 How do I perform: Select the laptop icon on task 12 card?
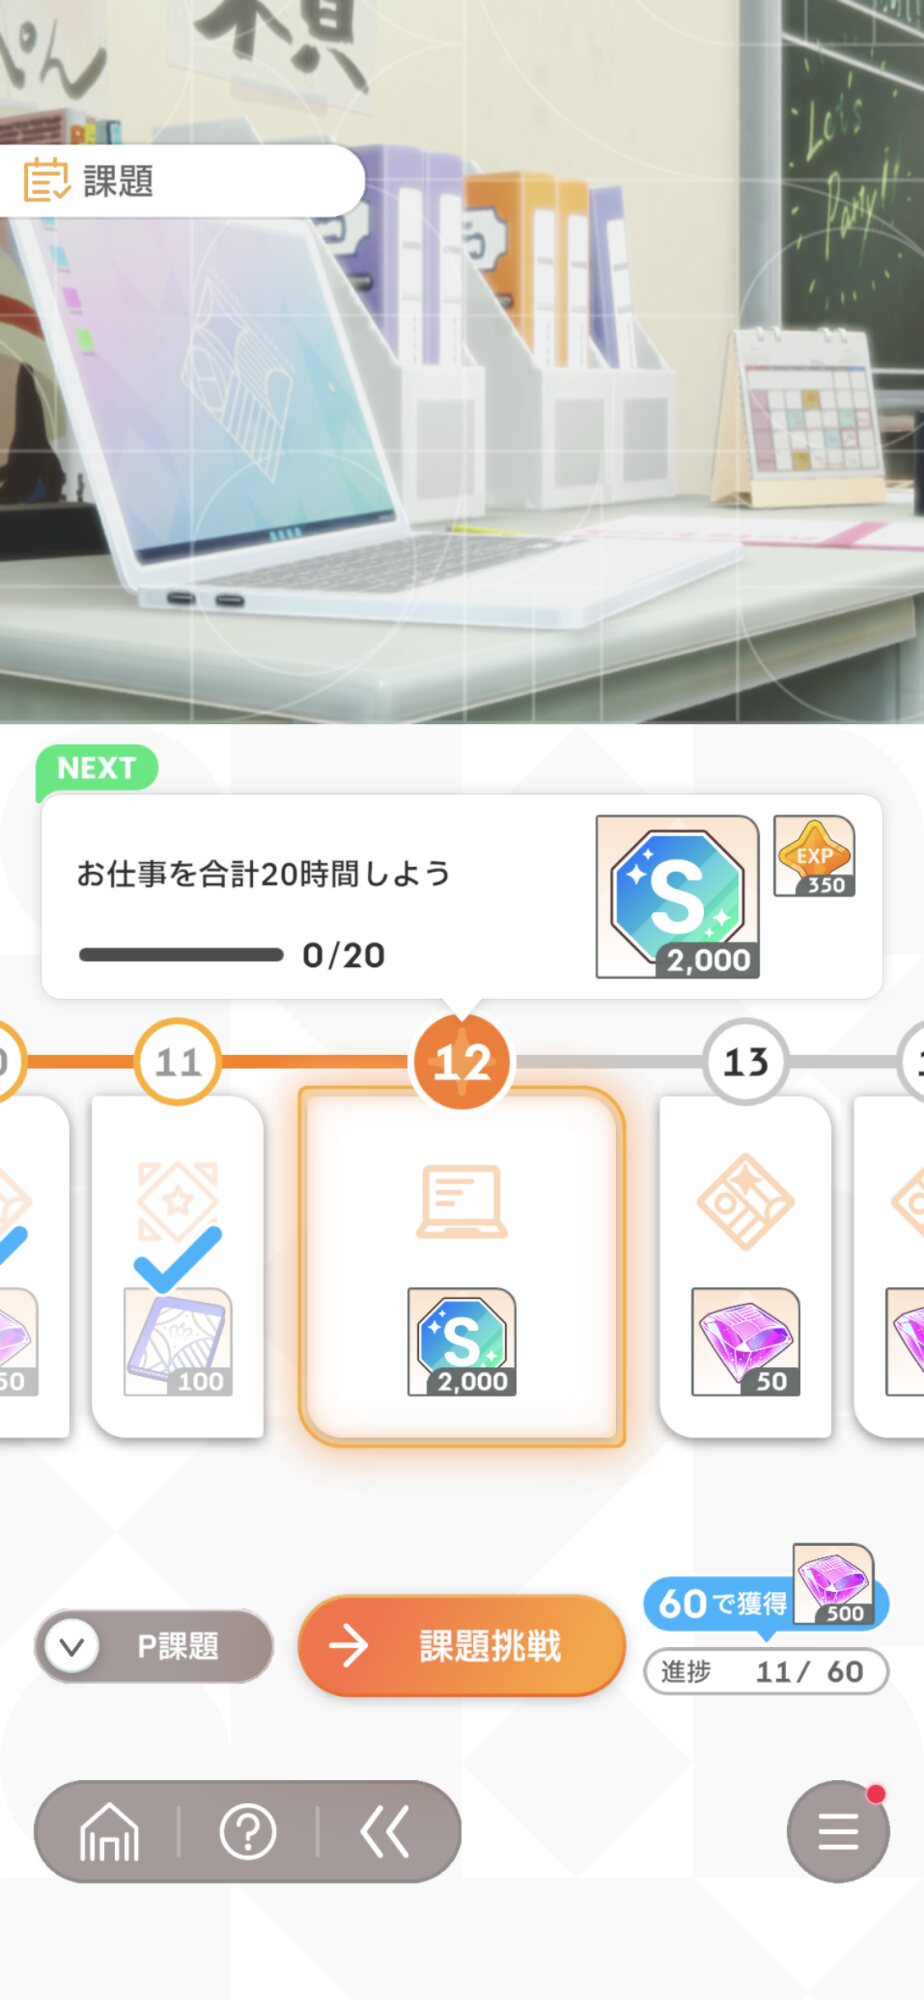click(x=462, y=1201)
